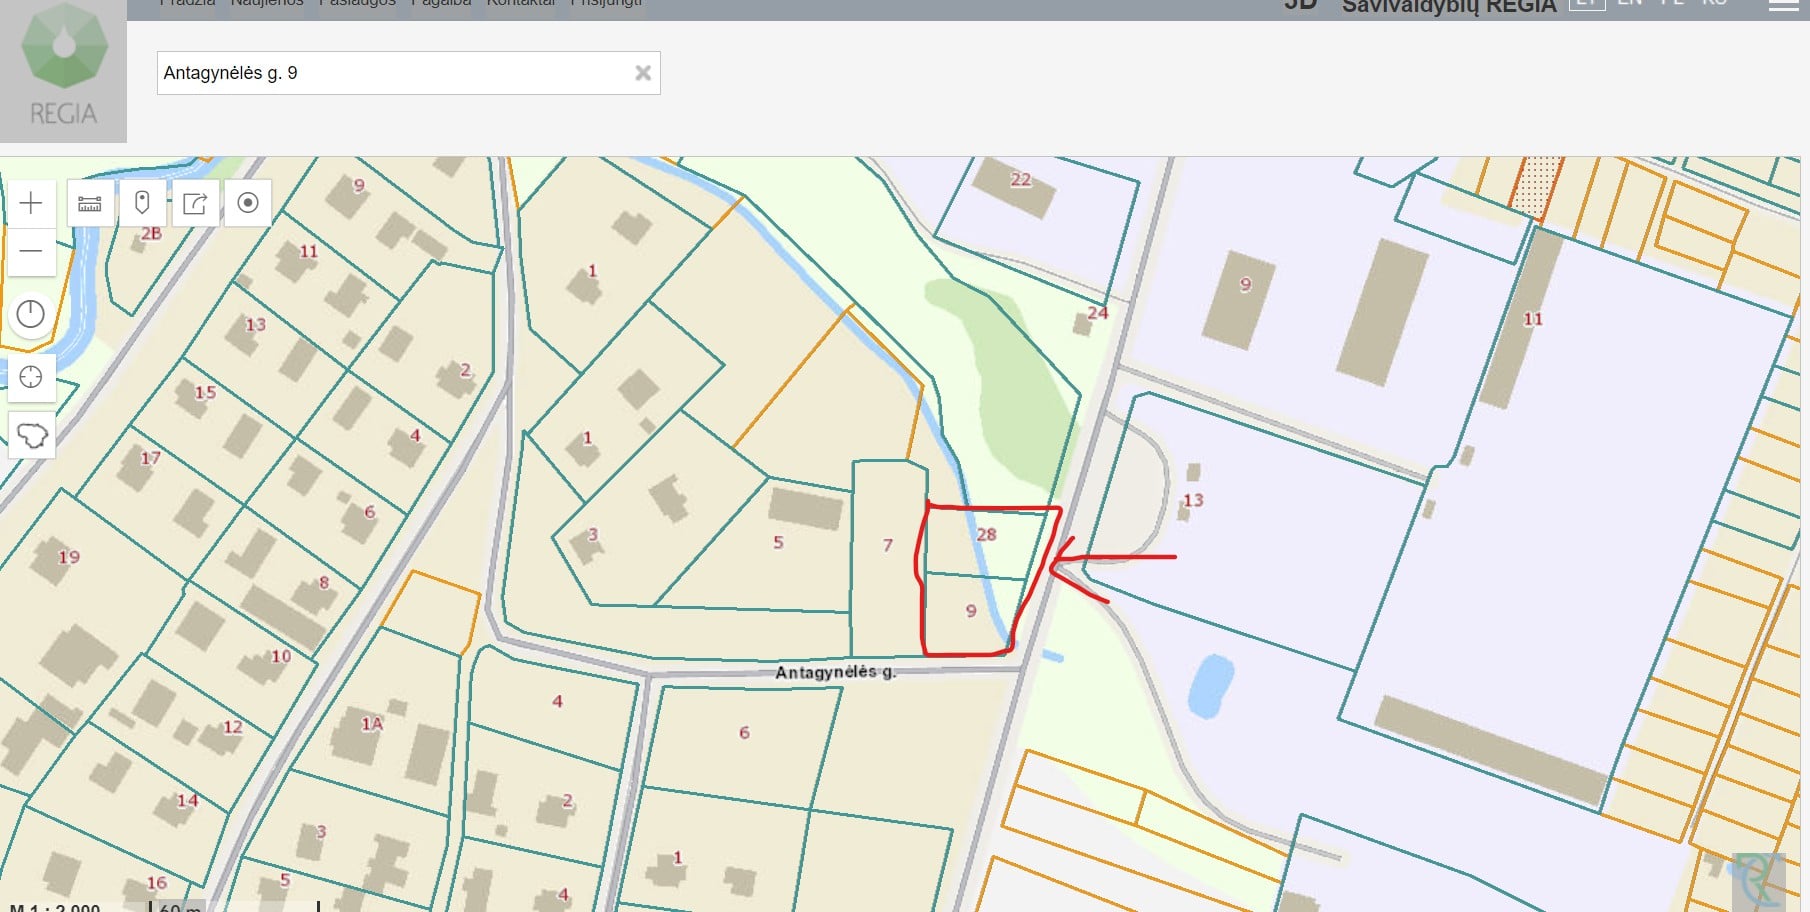This screenshot has width=1810, height=912.
Task: Reset map rotation with compass button
Action: click(31, 315)
